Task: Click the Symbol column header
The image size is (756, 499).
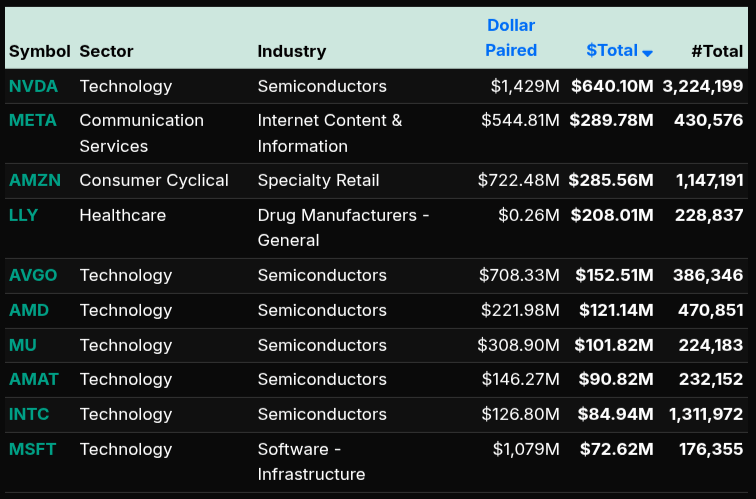Action: [40, 51]
